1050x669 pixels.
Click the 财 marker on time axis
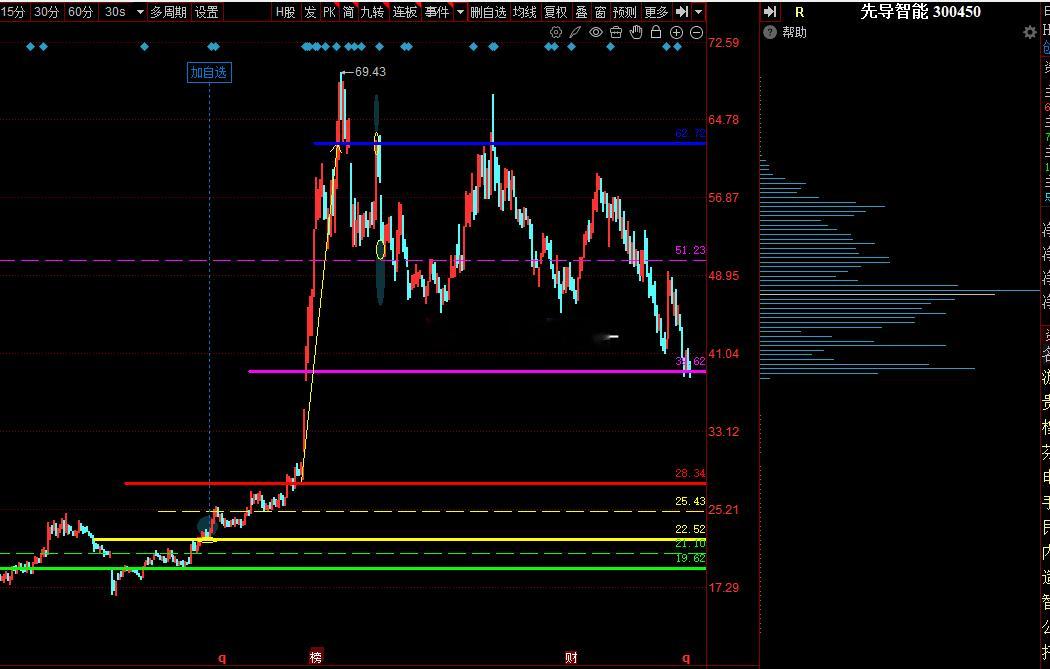point(571,657)
